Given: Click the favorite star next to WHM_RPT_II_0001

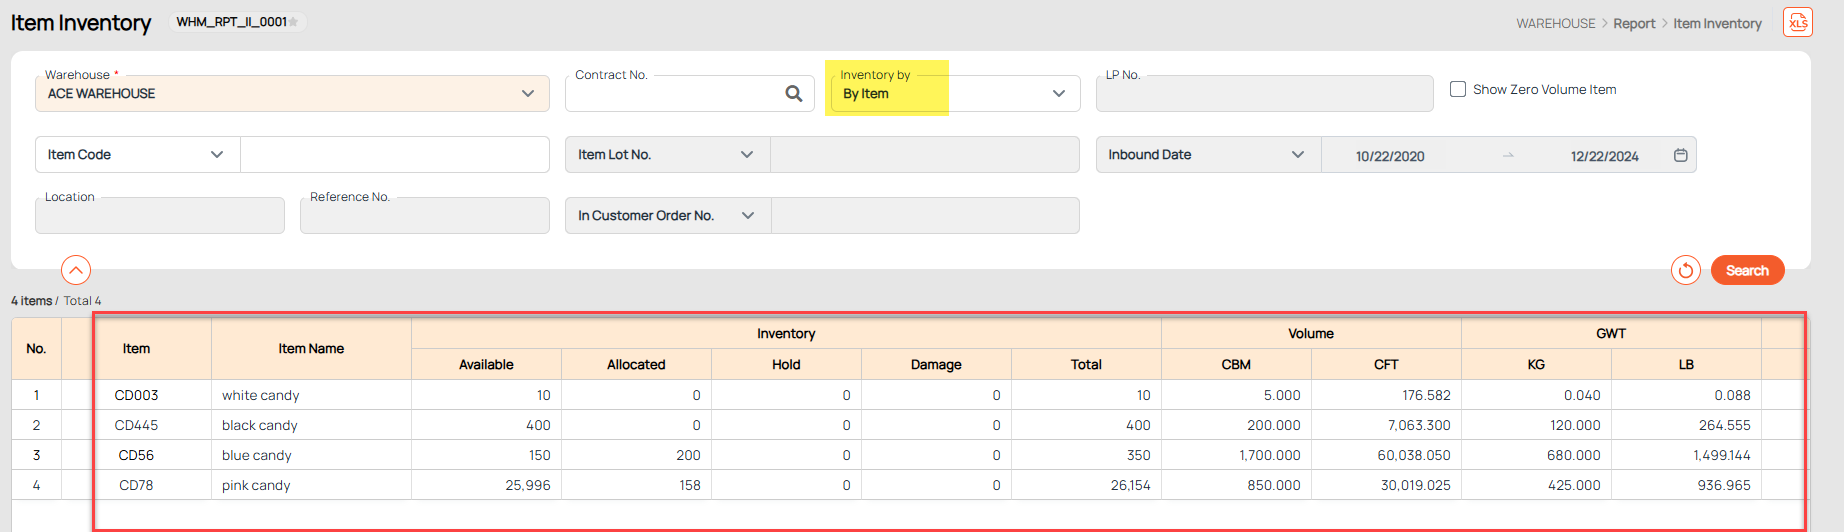Looking at the screenshot, I should point(294,22).
